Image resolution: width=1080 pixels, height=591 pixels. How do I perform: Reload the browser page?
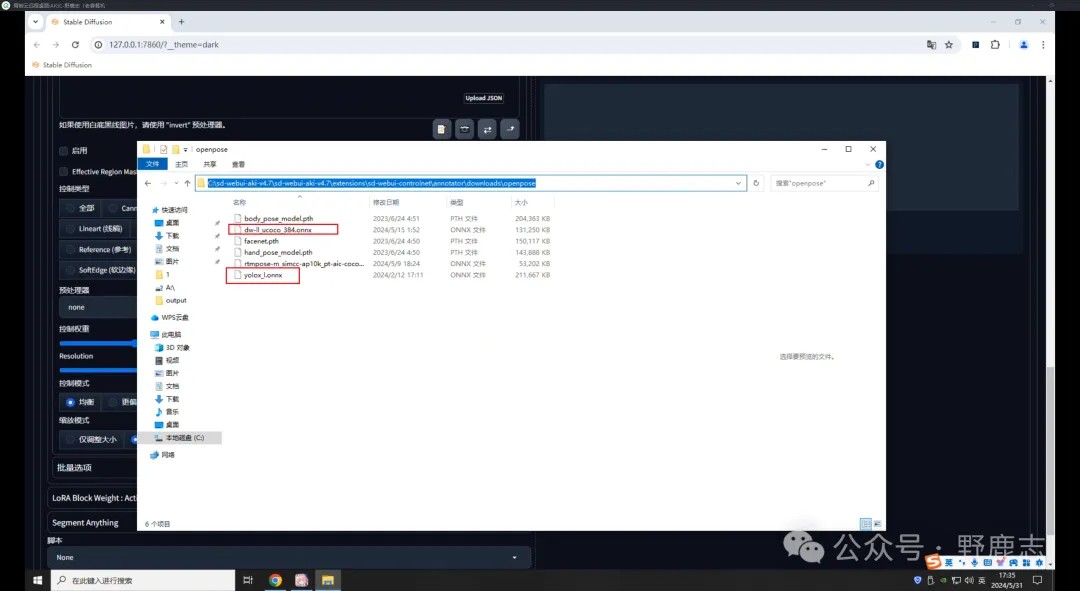pyautogui.click(x=75, y=45)
